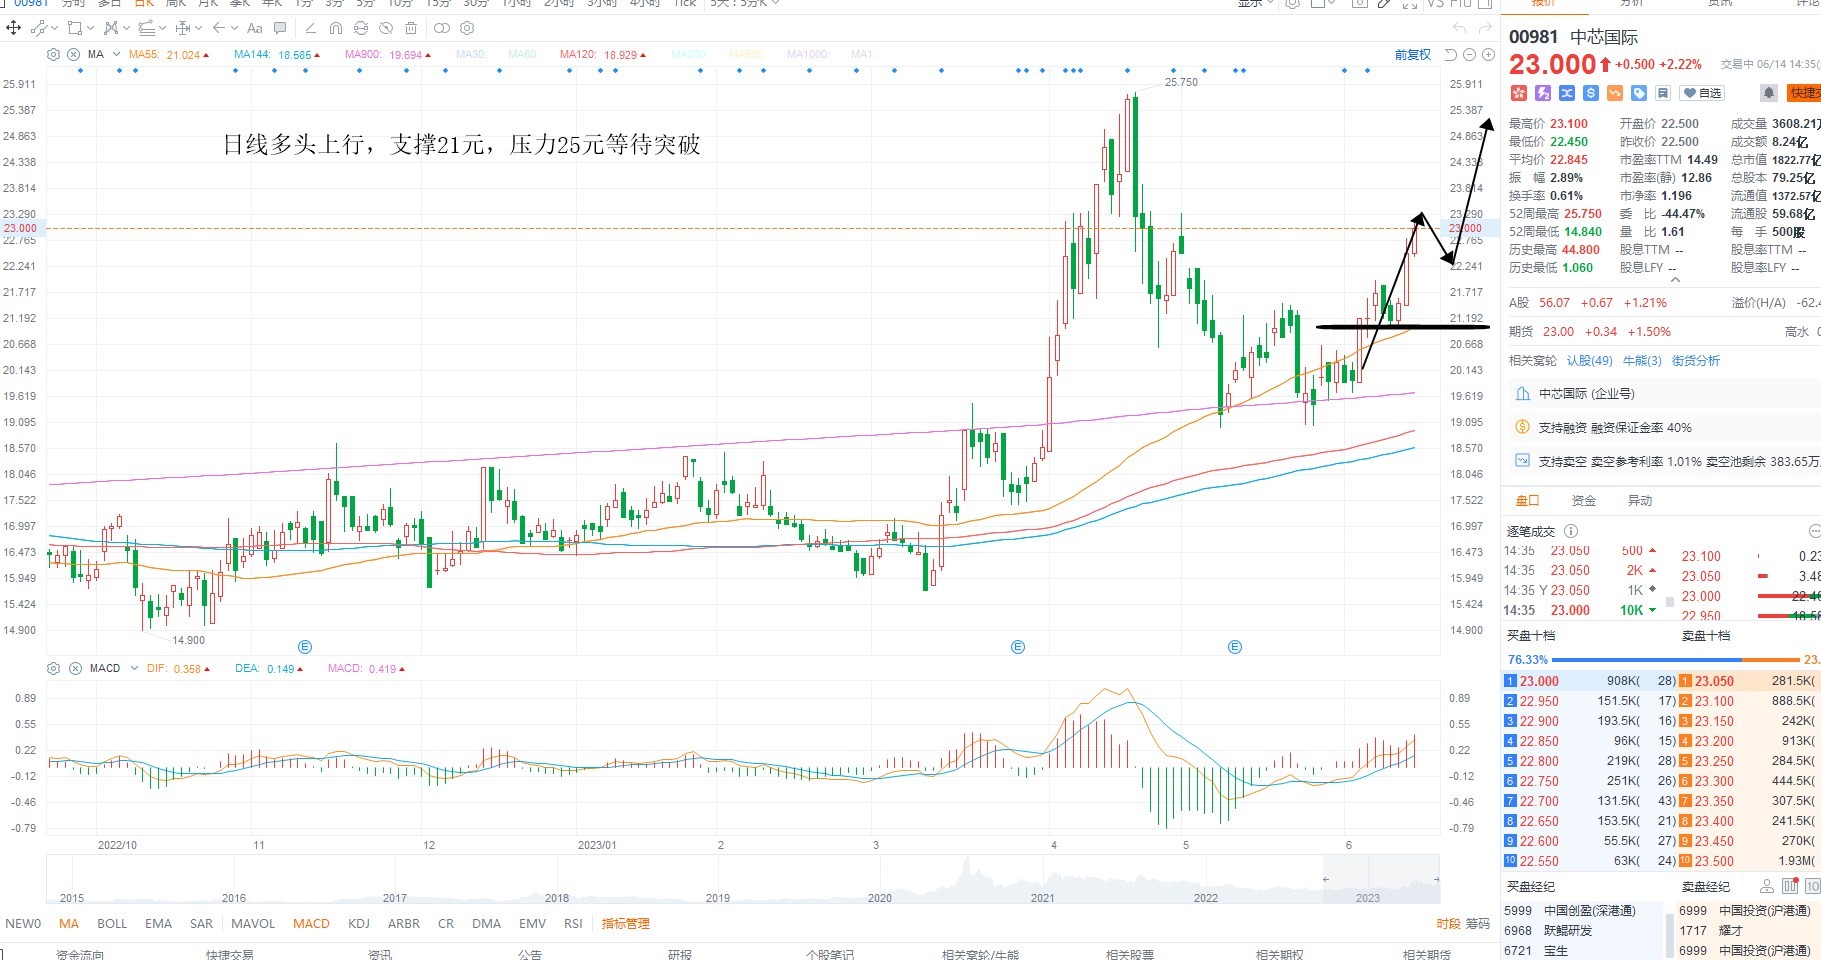Viewport: 1821px width, 960px height.
Task: Click the historical range navigator timeline
Action: (743, 879)
